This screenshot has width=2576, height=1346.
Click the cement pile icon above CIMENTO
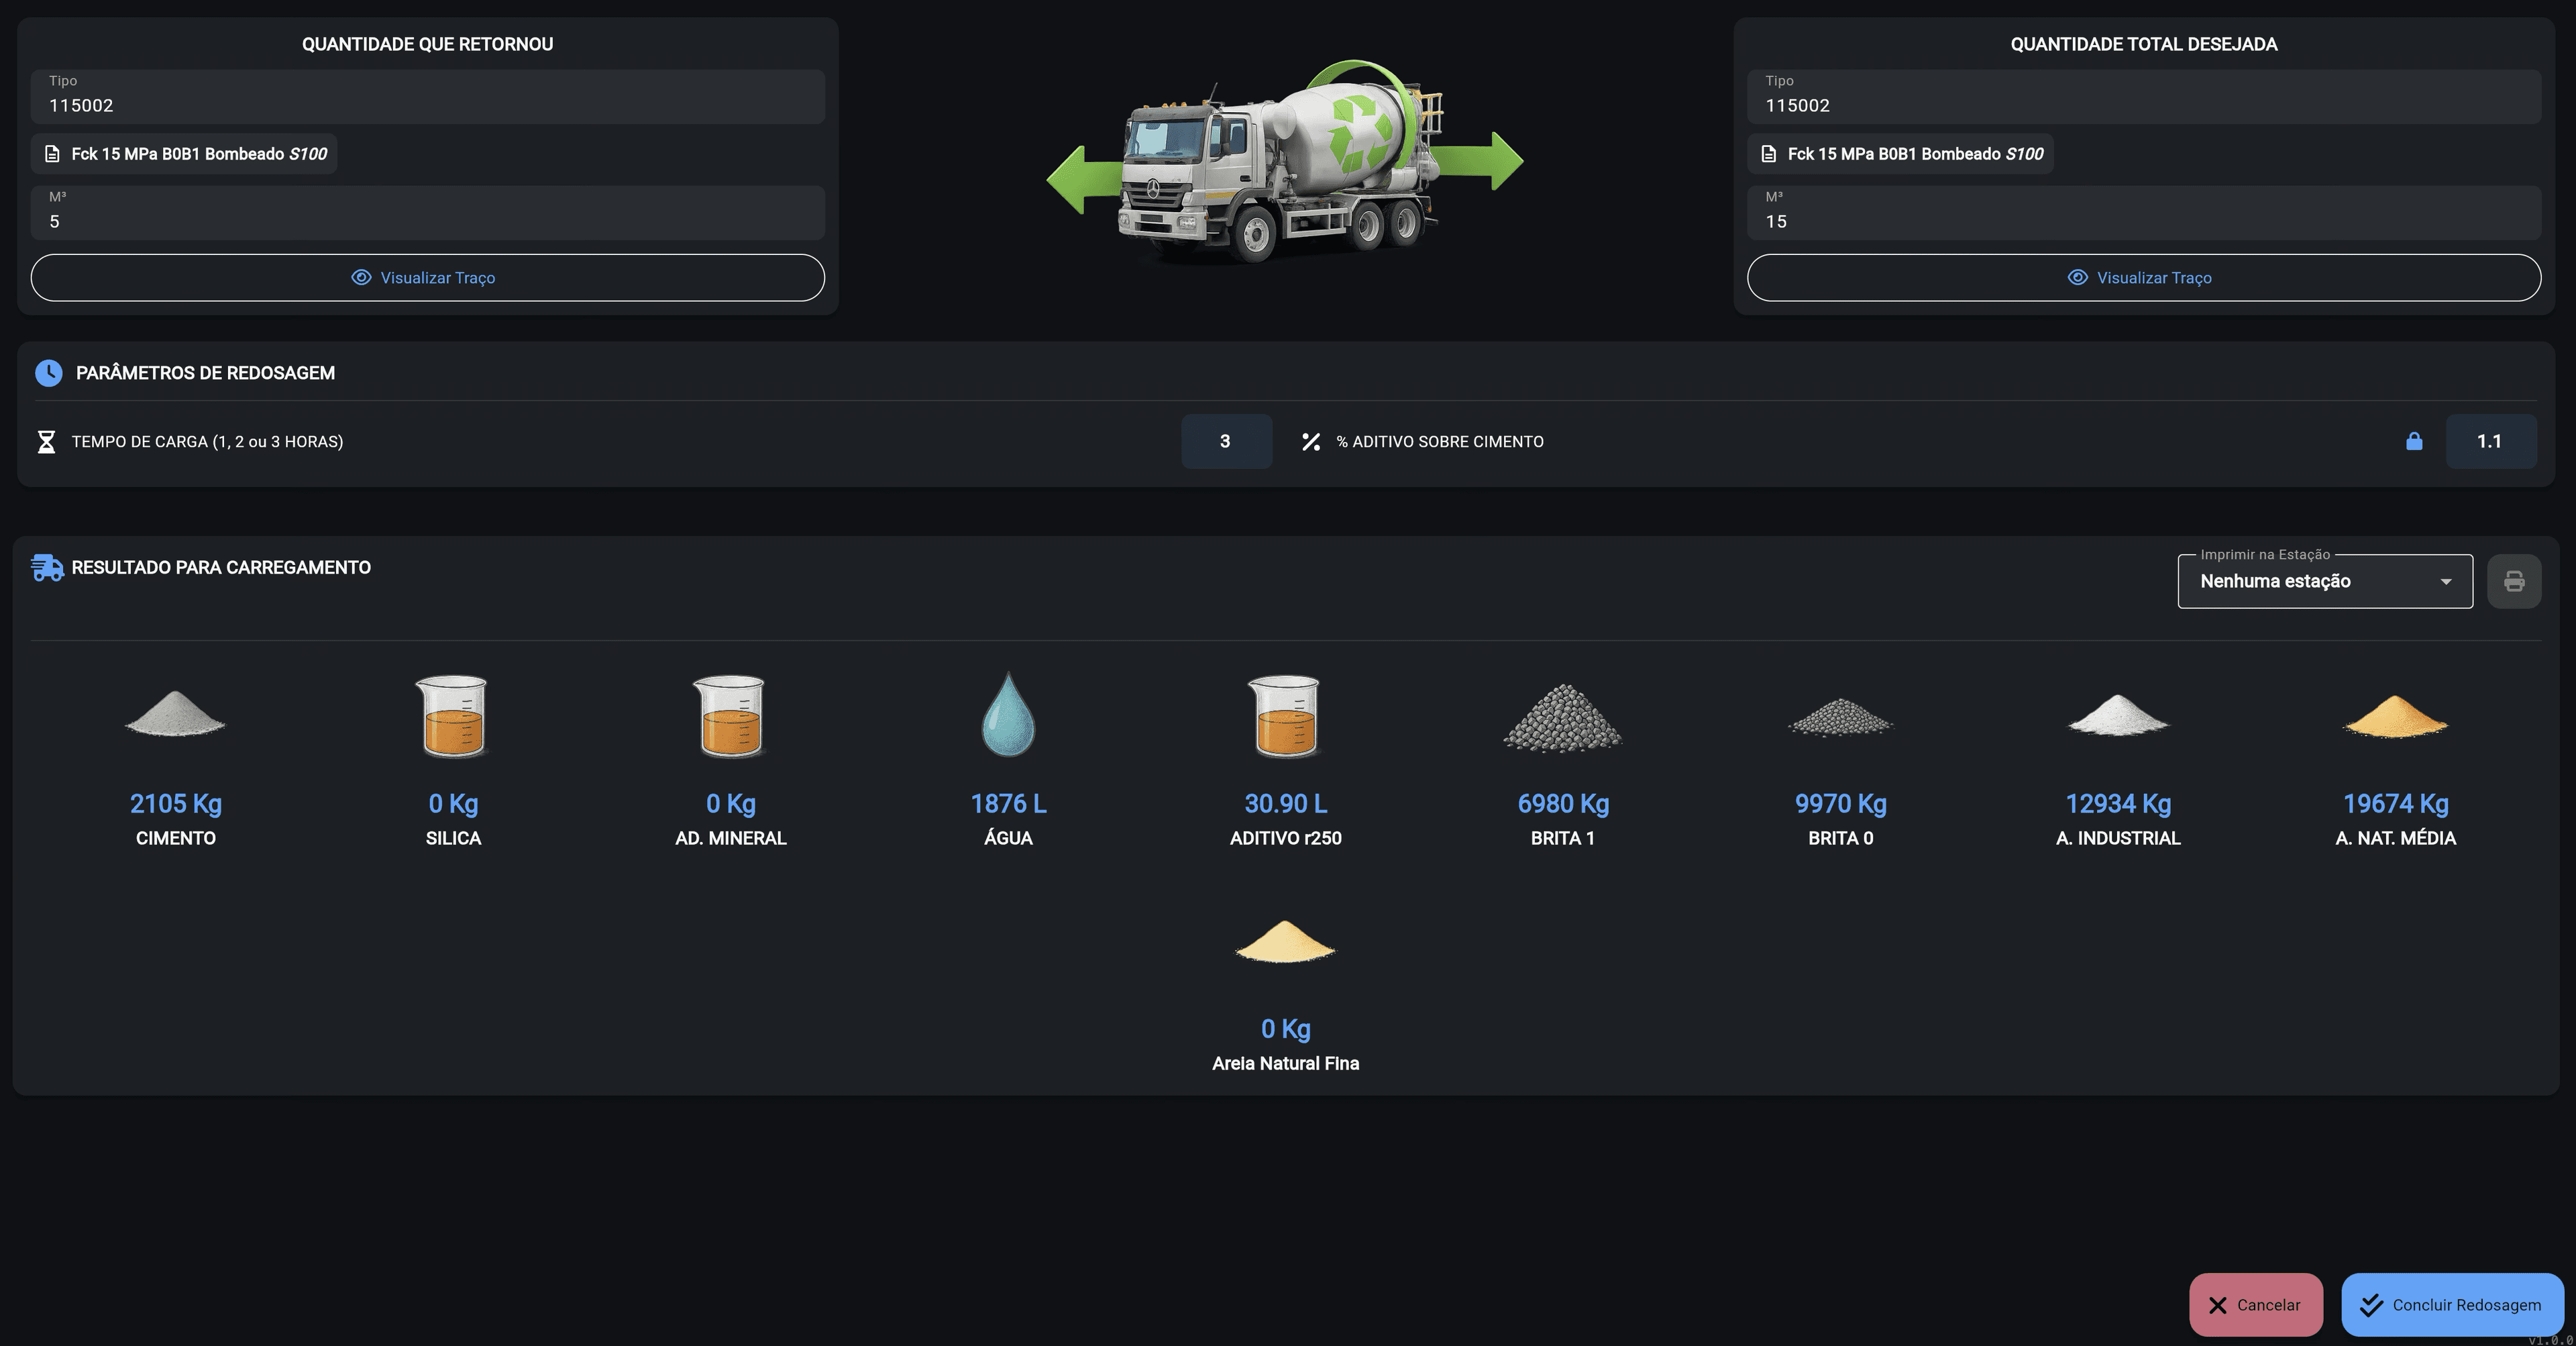pos(175,714)
